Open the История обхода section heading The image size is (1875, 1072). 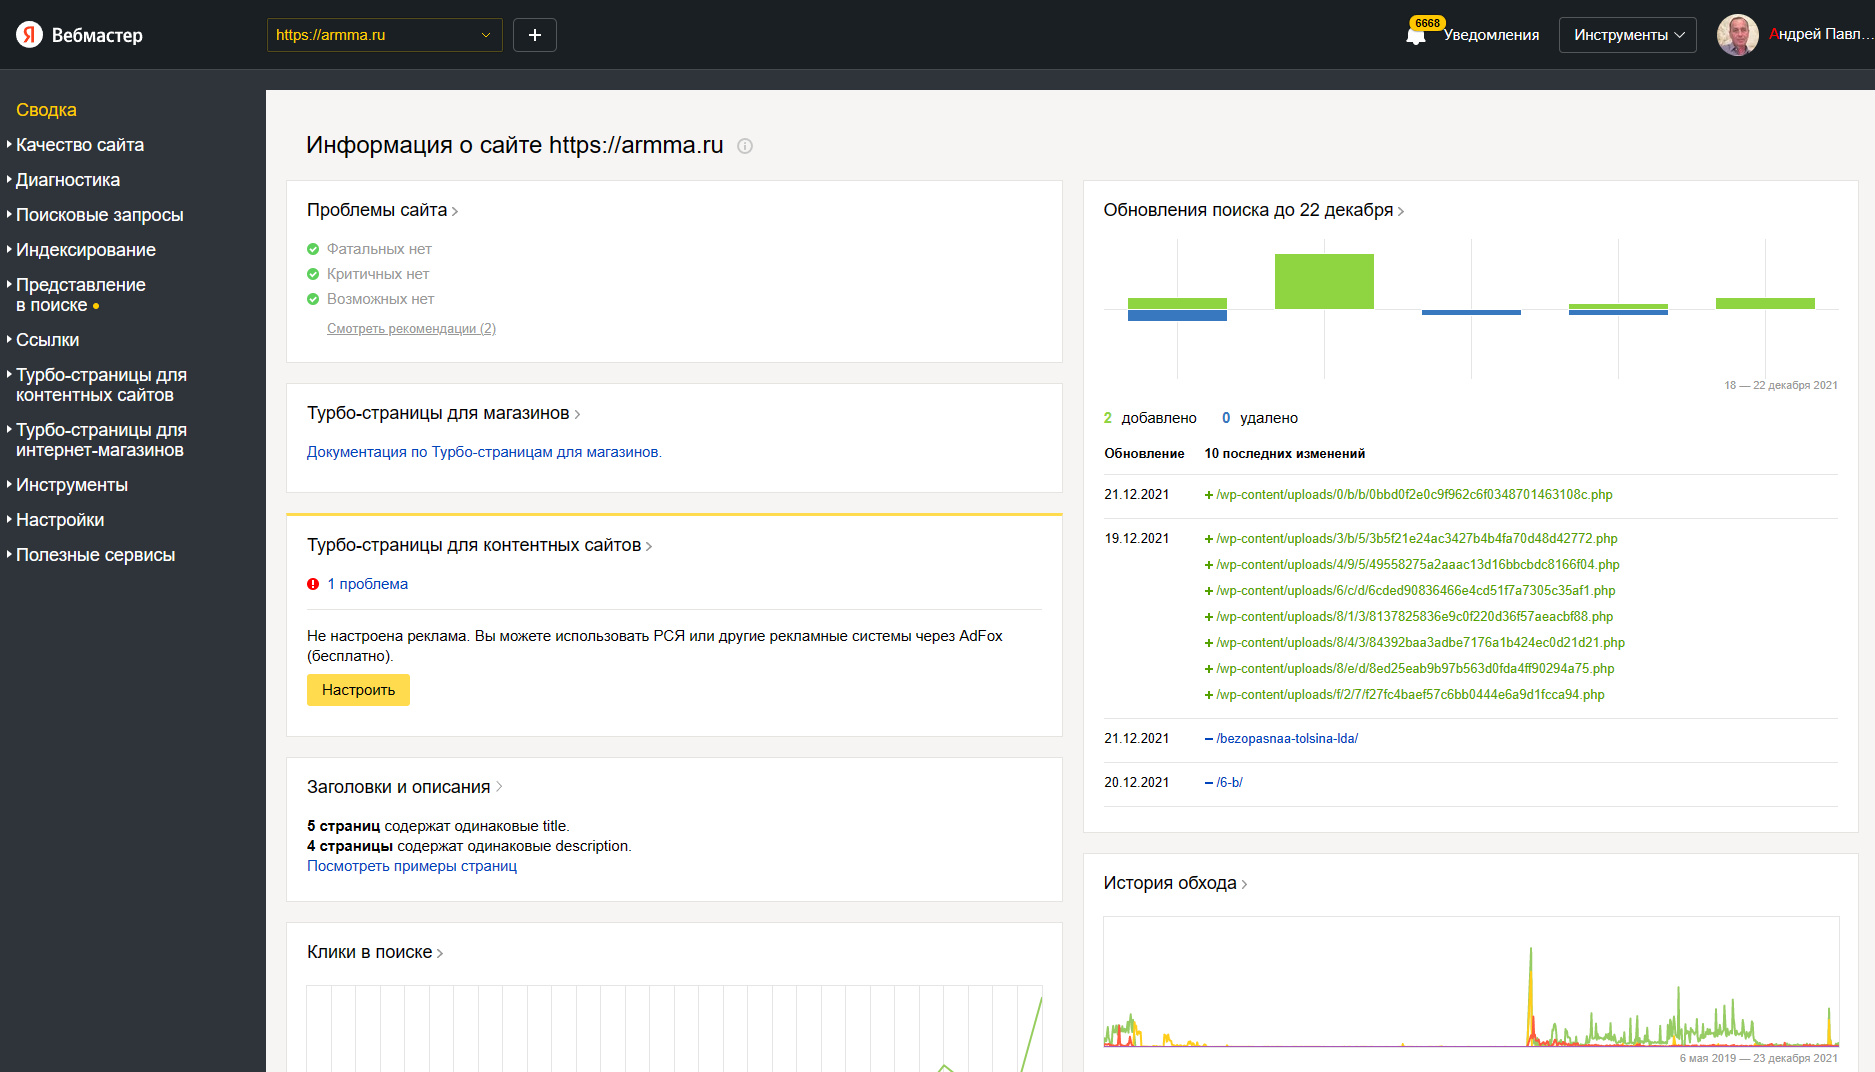[1170, 883]
